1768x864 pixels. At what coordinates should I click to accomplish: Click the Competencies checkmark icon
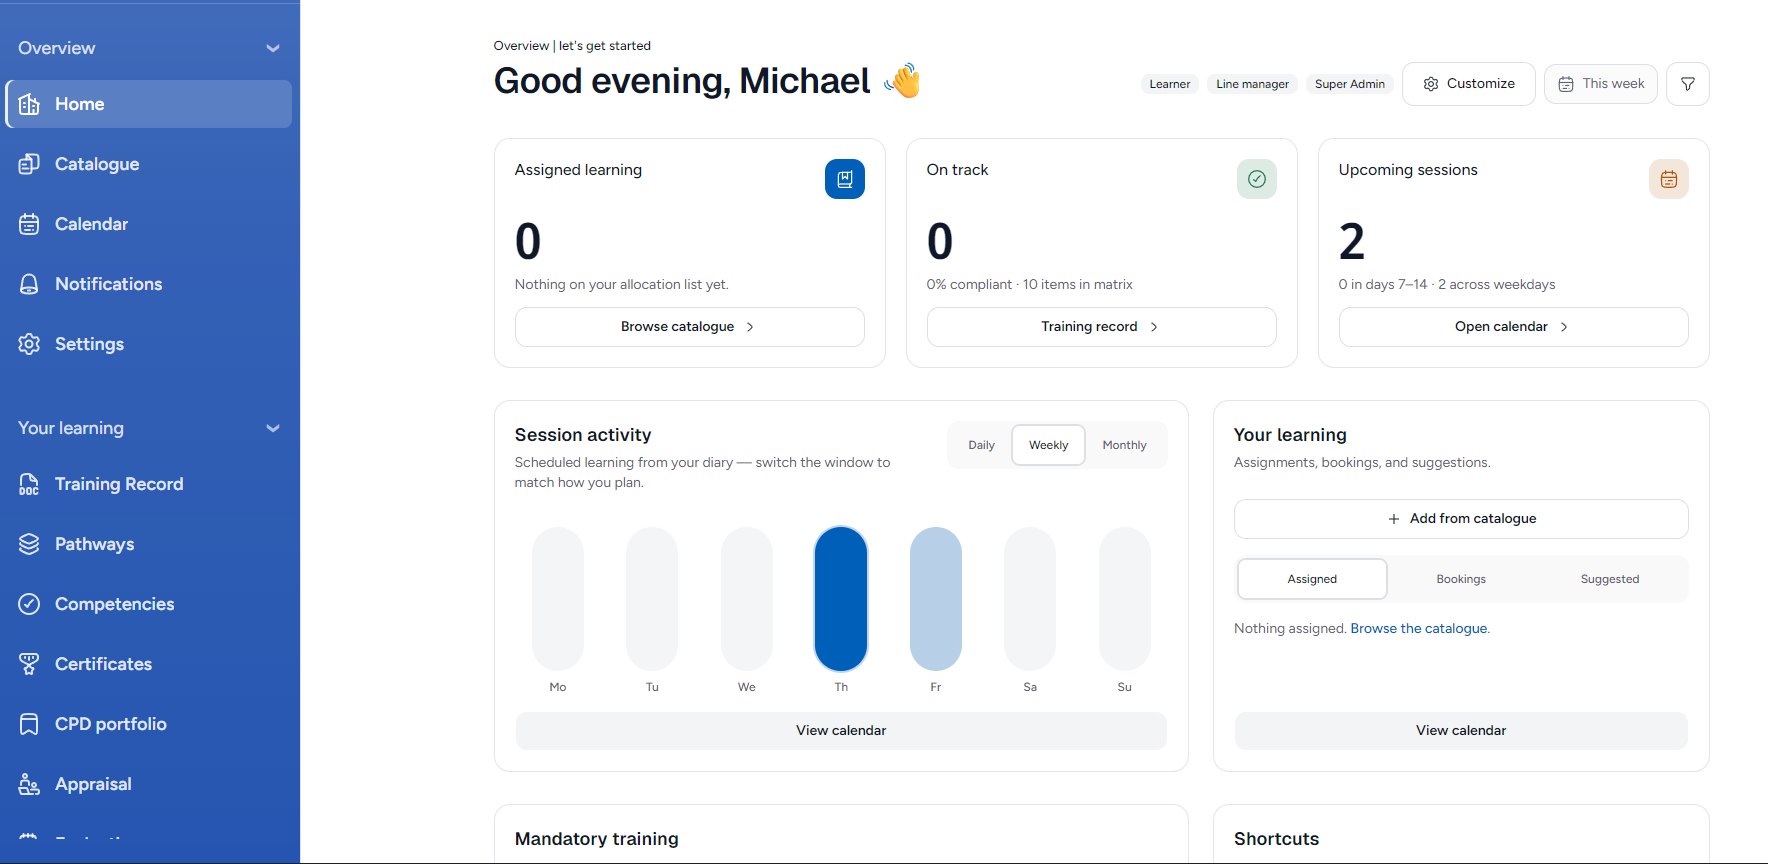pos(29,604)
